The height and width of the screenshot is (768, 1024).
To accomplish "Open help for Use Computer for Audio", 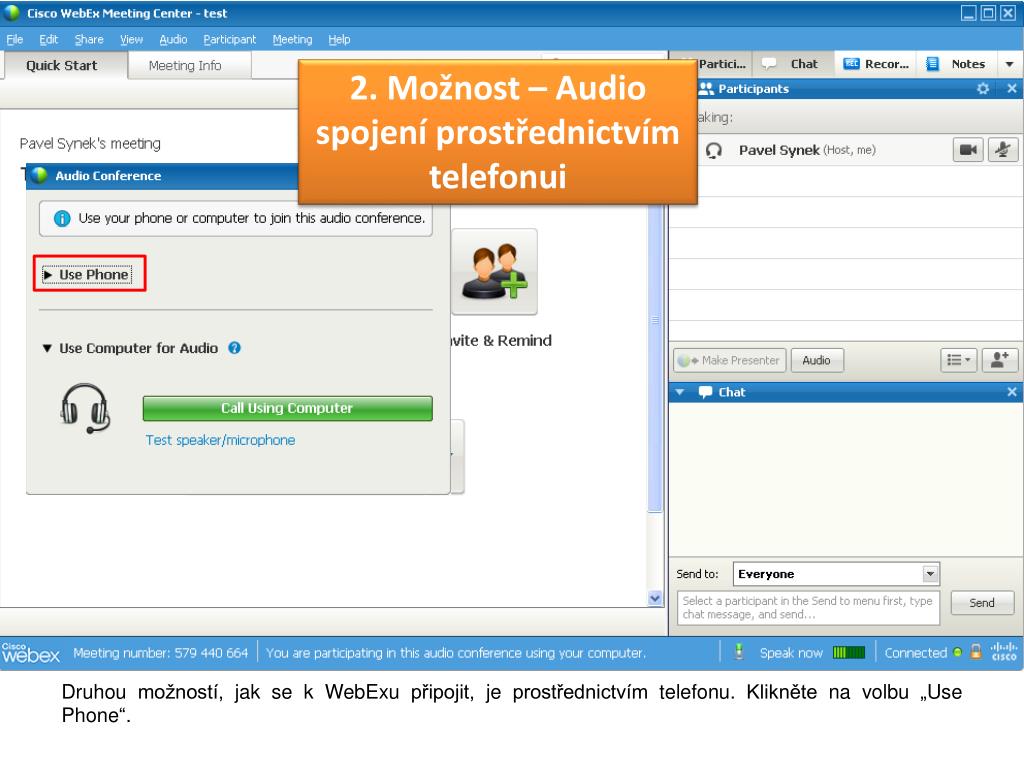I will [234, 348].
